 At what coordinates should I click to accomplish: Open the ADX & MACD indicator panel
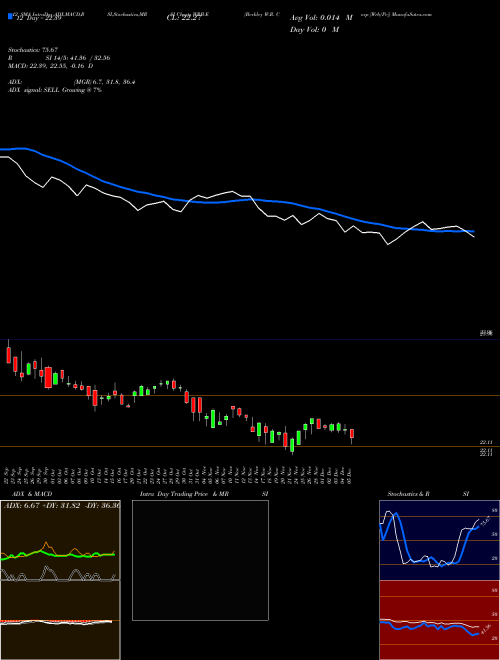pos(60,580)
